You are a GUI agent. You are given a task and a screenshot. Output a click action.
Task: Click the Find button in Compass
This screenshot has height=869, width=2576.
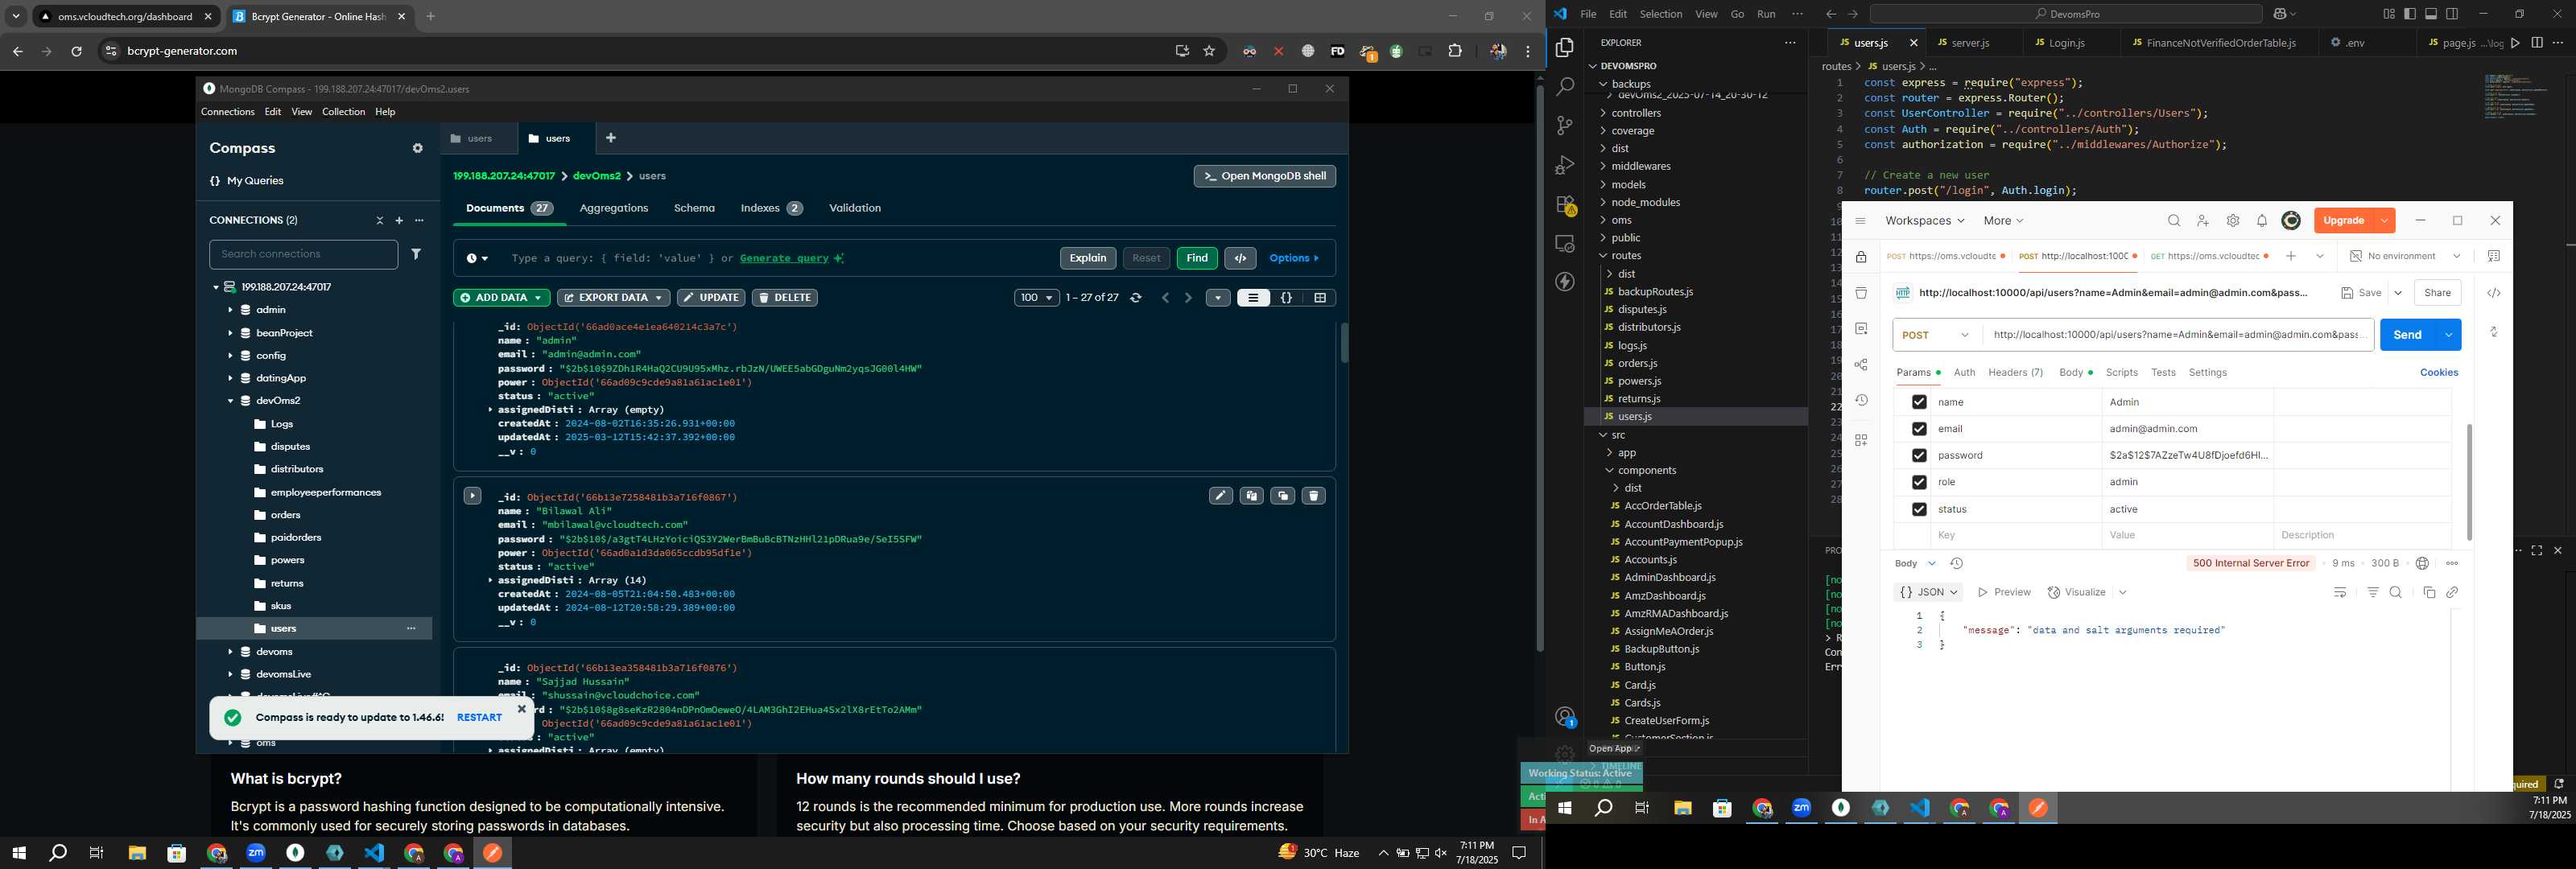click(x=1197, y=258)
